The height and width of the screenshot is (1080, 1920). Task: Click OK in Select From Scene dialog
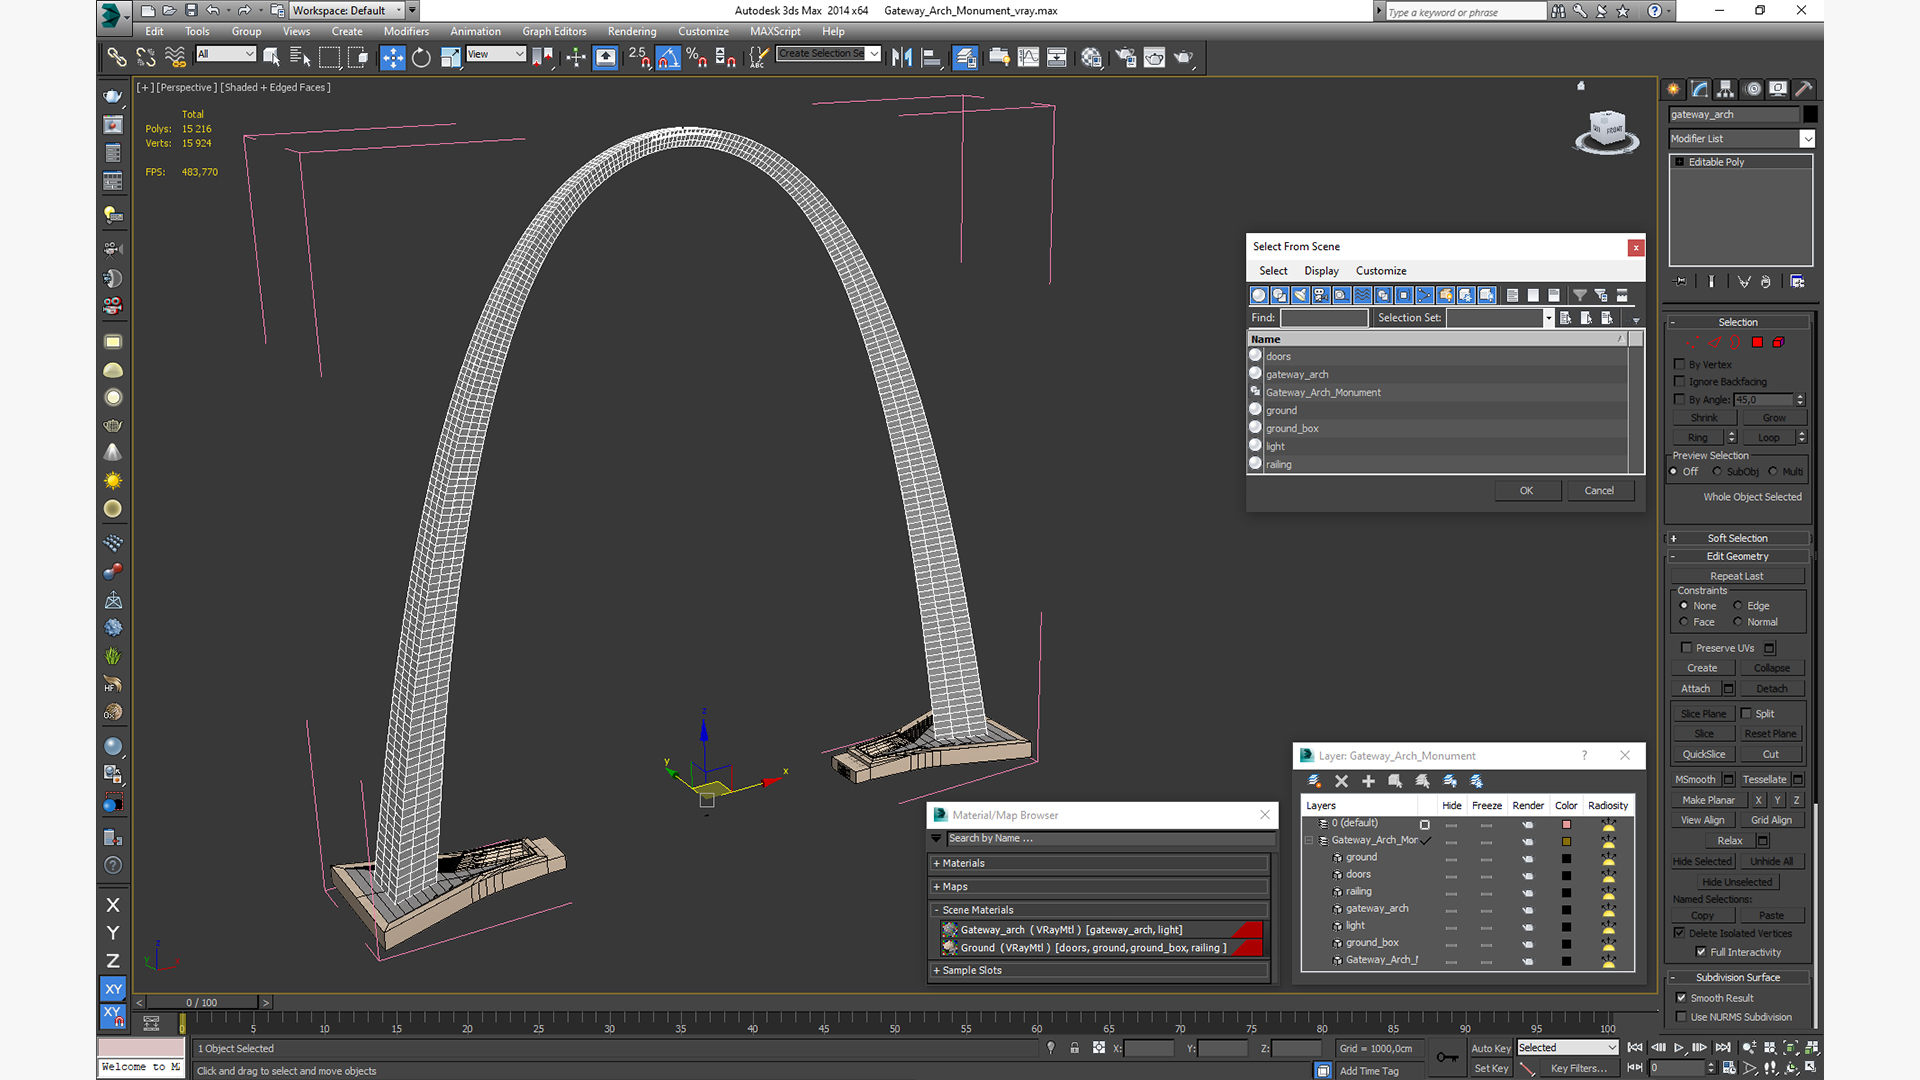pos(1526,490)
